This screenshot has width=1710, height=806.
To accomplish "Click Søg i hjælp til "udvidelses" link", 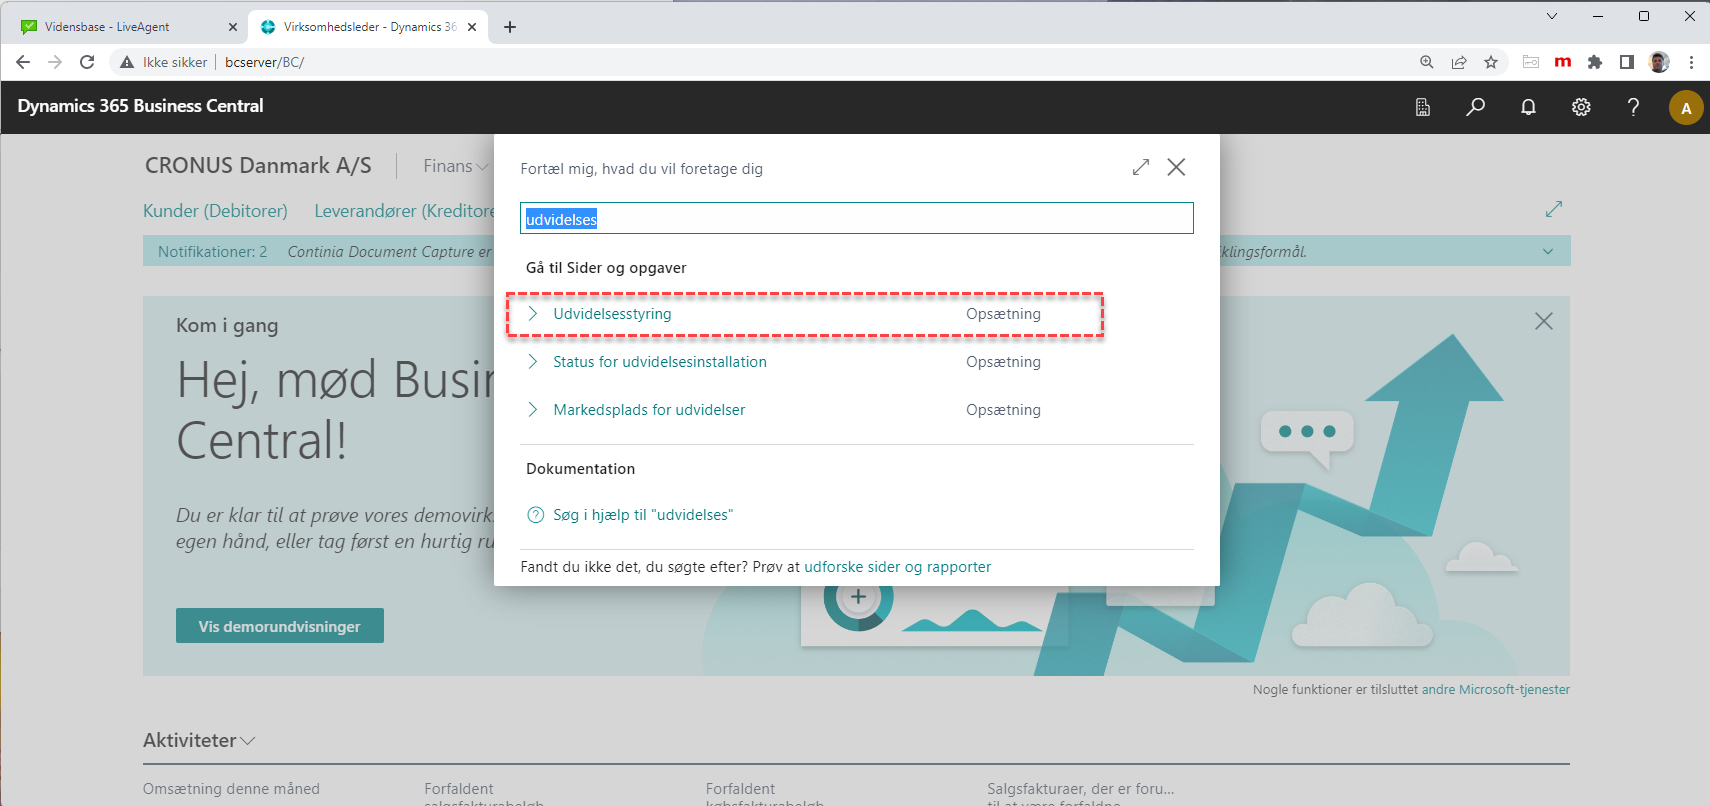I will pos(643,515).
